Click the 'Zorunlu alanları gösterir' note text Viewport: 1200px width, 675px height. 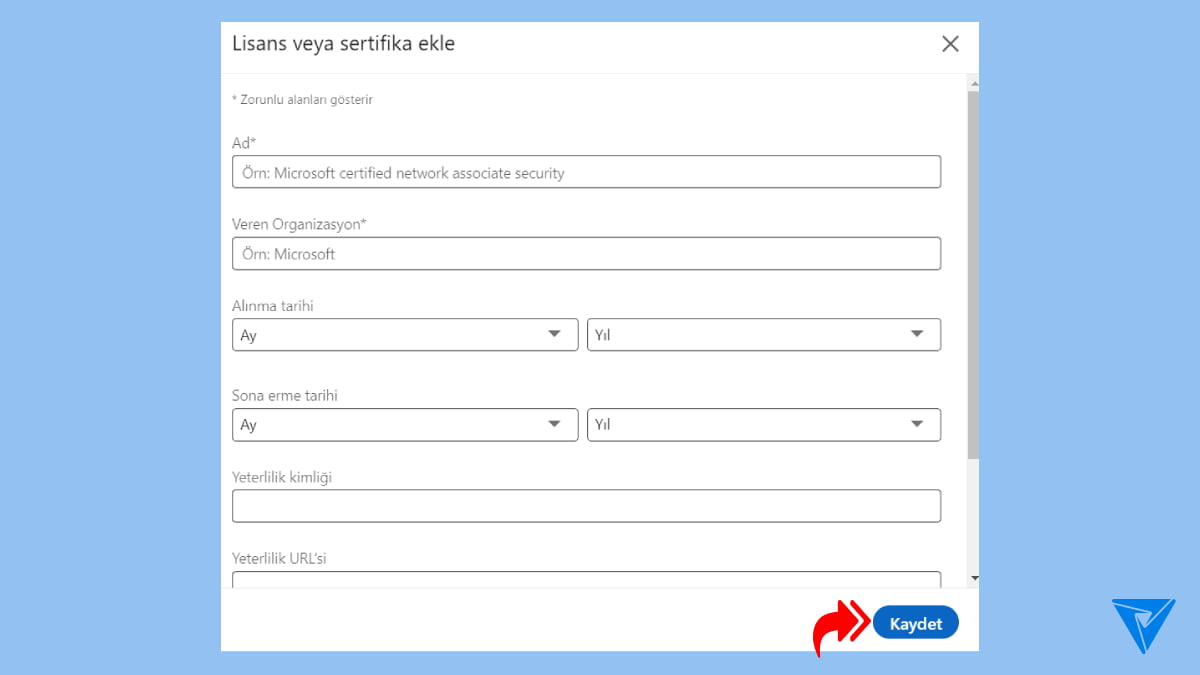(304, 100)
